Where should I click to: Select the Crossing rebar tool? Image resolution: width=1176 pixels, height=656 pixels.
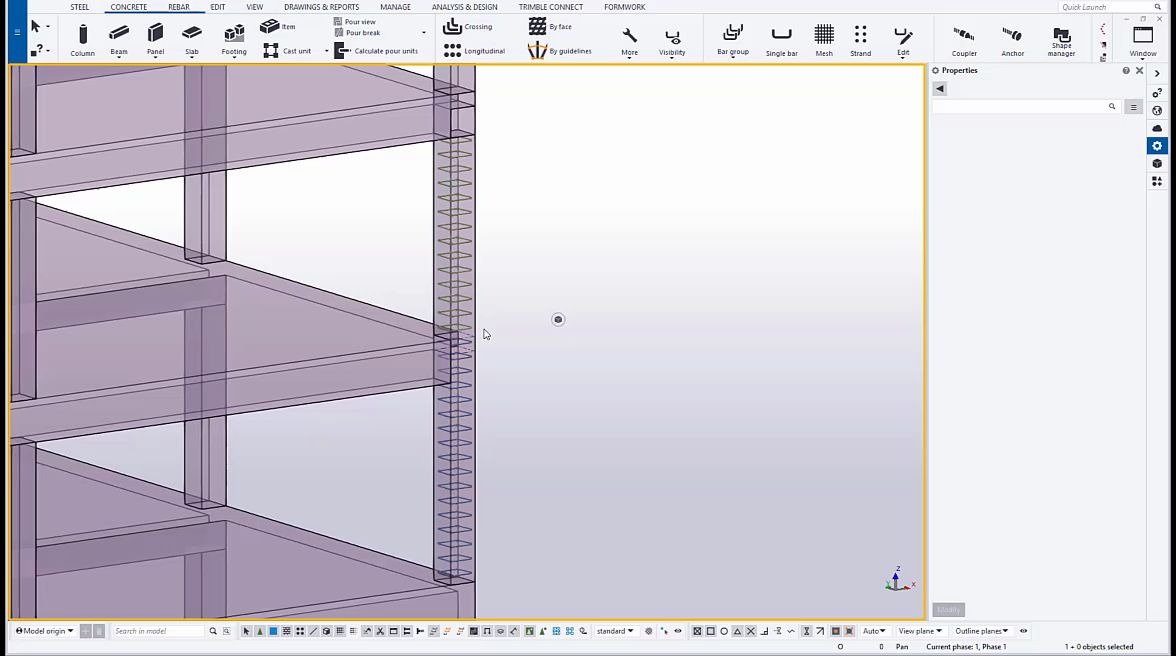pos(467,26)
